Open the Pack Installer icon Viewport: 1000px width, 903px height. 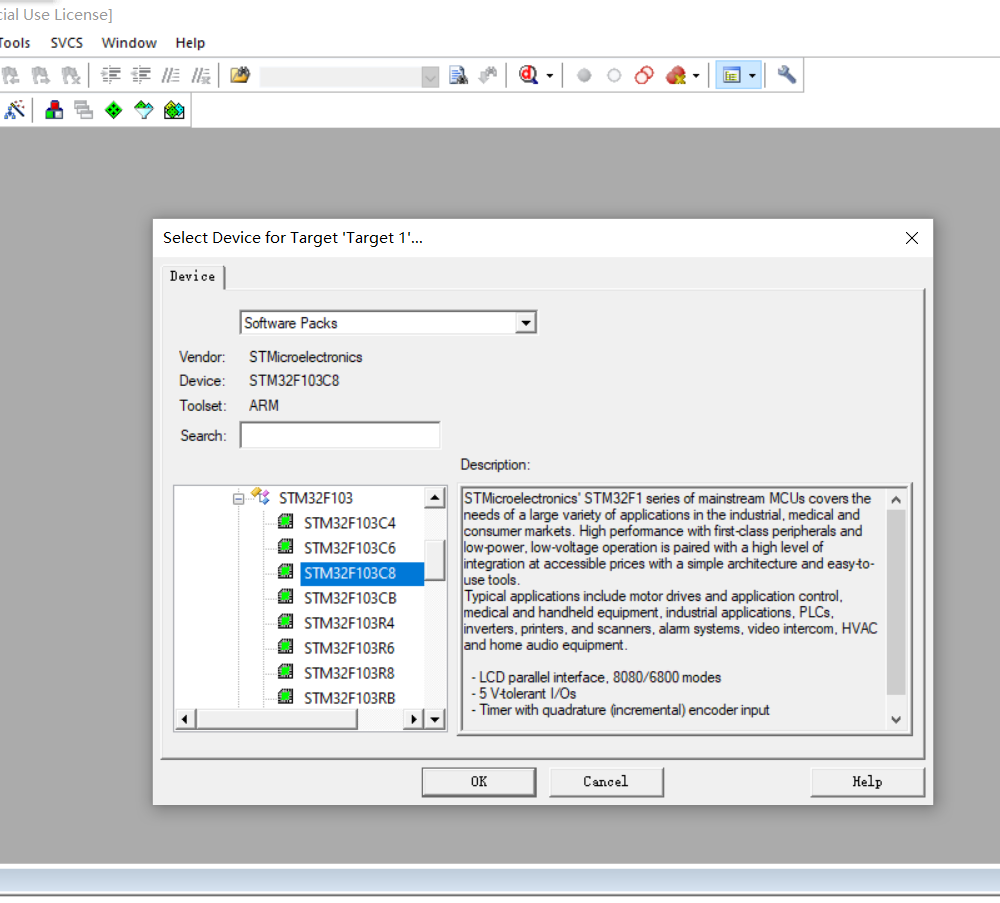click(173, 110)
